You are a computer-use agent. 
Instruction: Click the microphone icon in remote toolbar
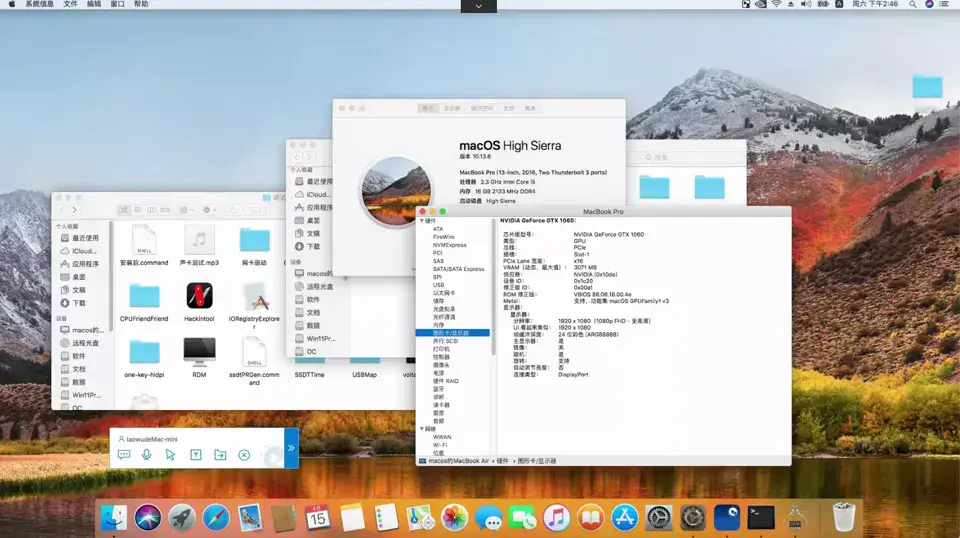pyautogui.click(x=146, y=455)
